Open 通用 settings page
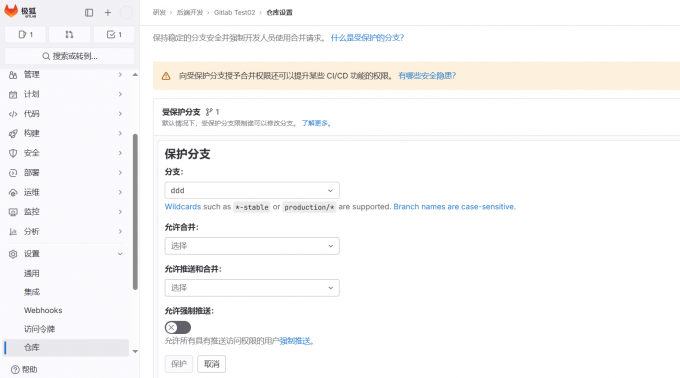This screenshot has width=680, height=378. point(31,273)
